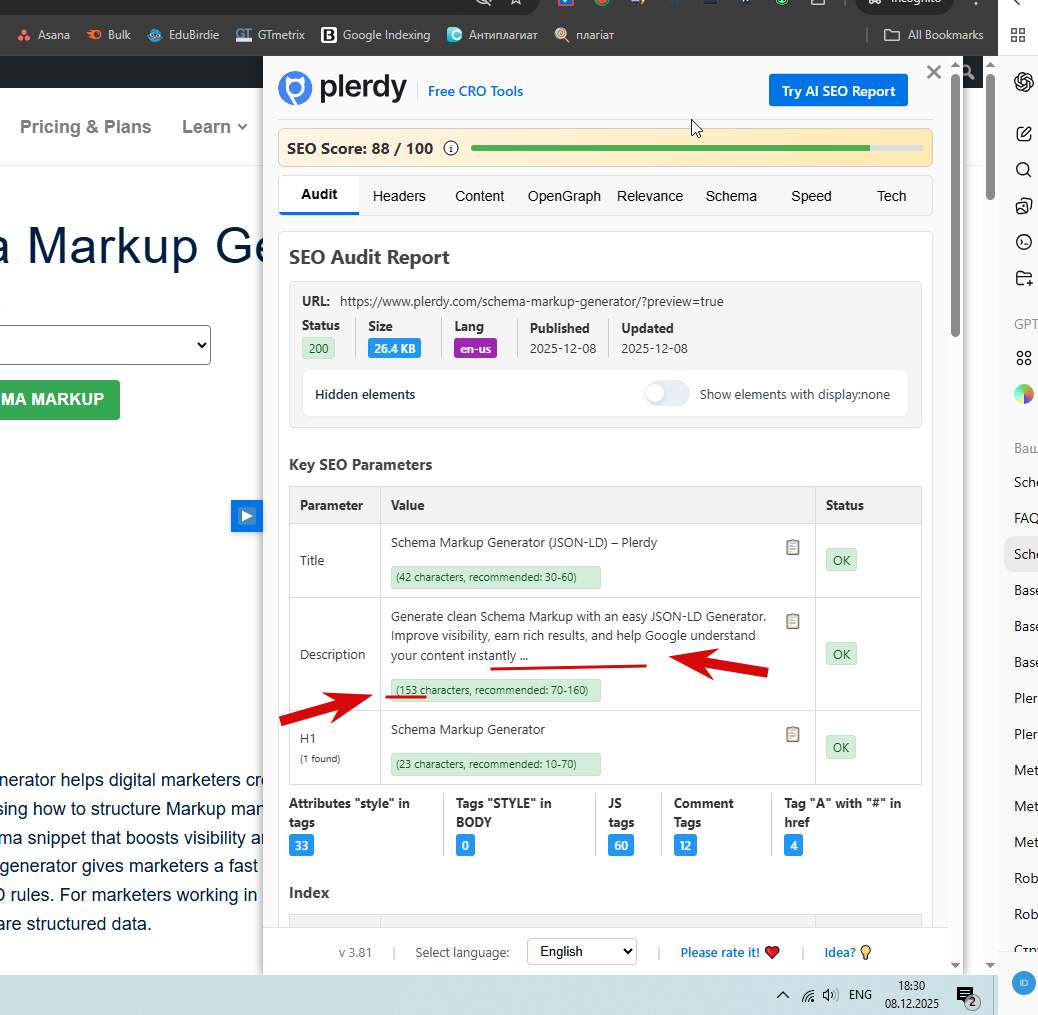Show hidden icons chevron in system tray
1038x1015 pixels.
click(x=782, y=994)
